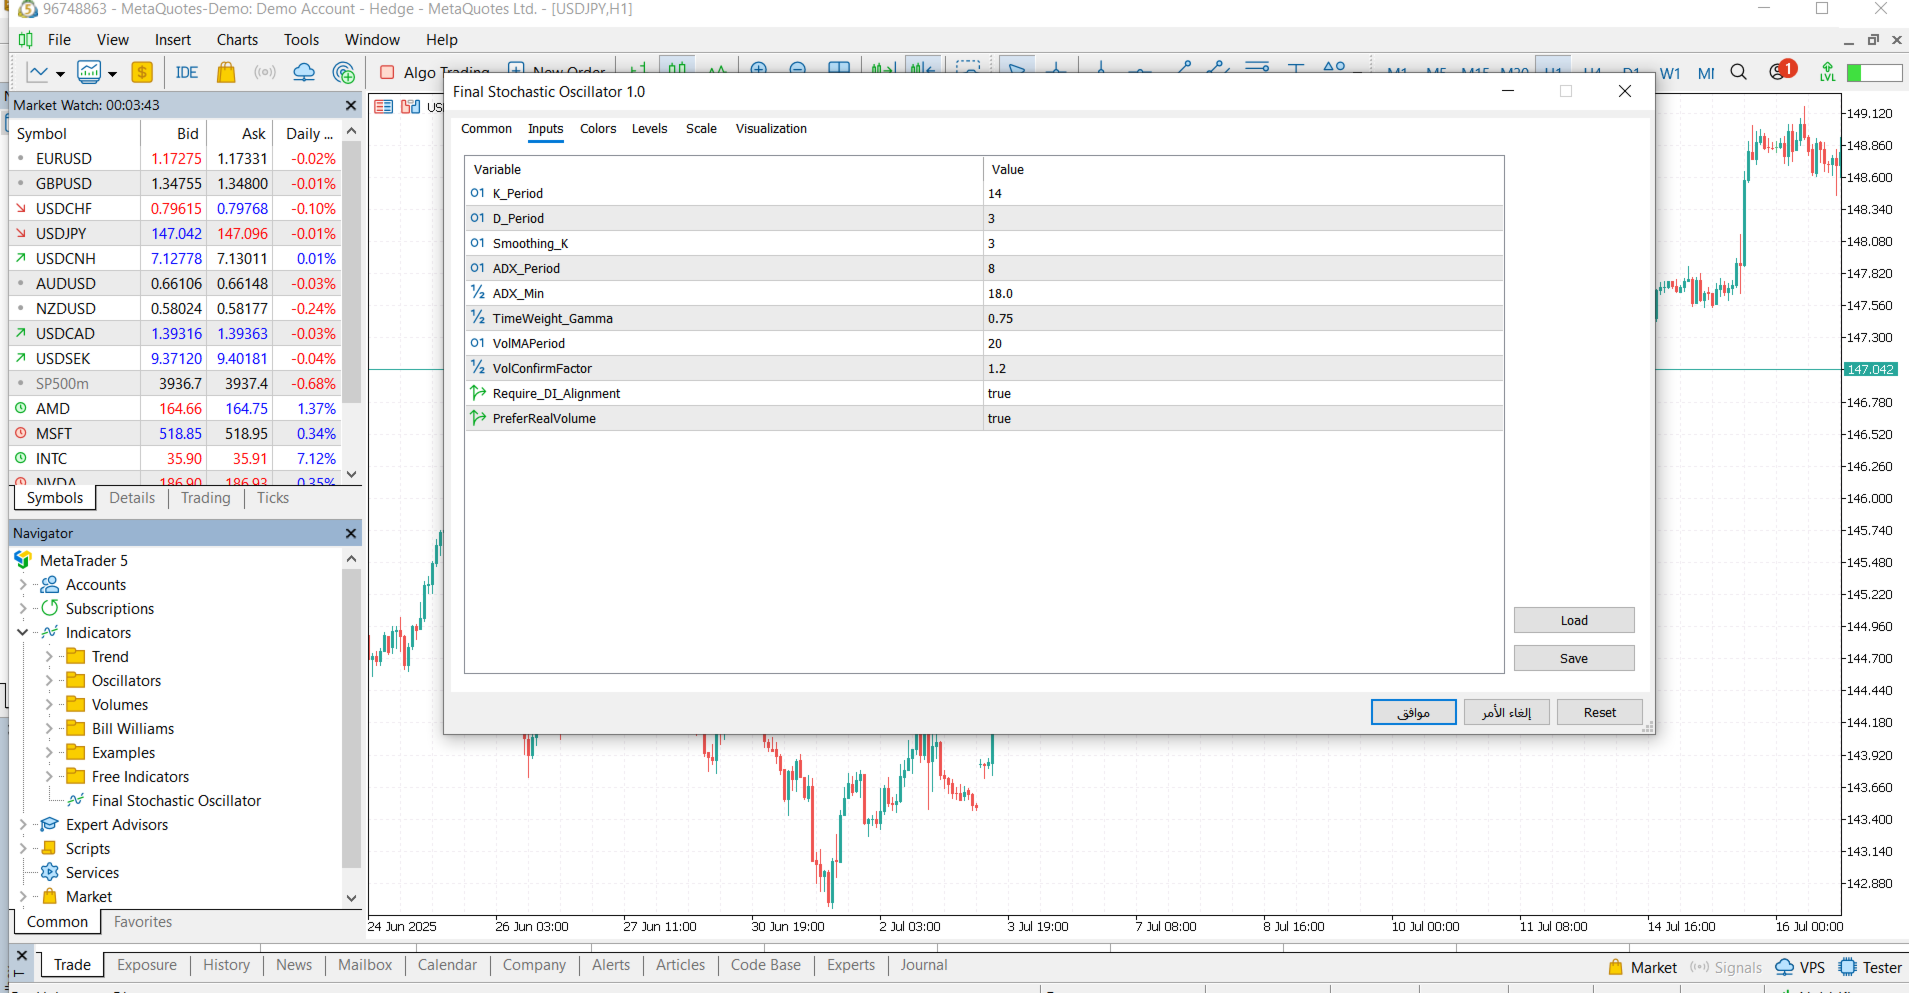Open the Market shopping bag toolbar icon
This screenshot has width=1909, height=993.
[226, 72]
